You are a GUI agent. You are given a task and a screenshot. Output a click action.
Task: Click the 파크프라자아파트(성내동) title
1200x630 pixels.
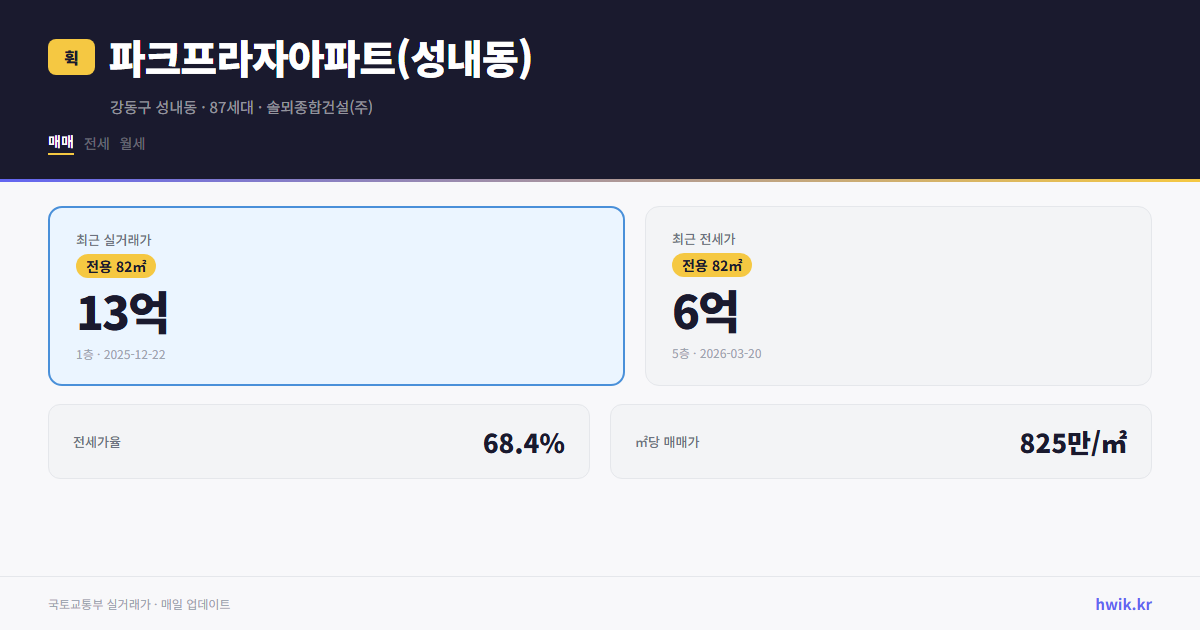coord(322,58)
